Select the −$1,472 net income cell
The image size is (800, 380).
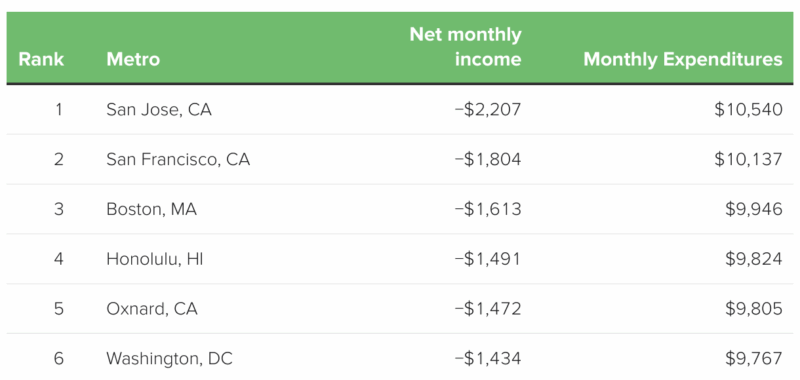pos(488,309)
